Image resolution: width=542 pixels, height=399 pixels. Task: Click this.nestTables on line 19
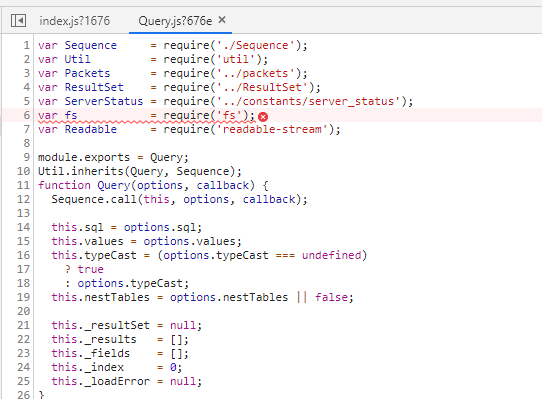pyautogui.click(x=100, y=297)
